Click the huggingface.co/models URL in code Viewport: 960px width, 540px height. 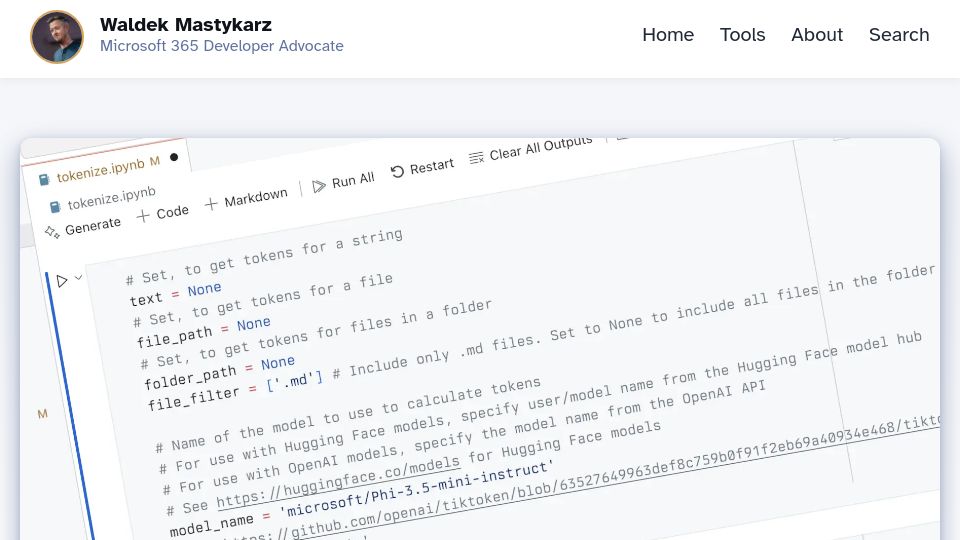click(x=338, y=482)
